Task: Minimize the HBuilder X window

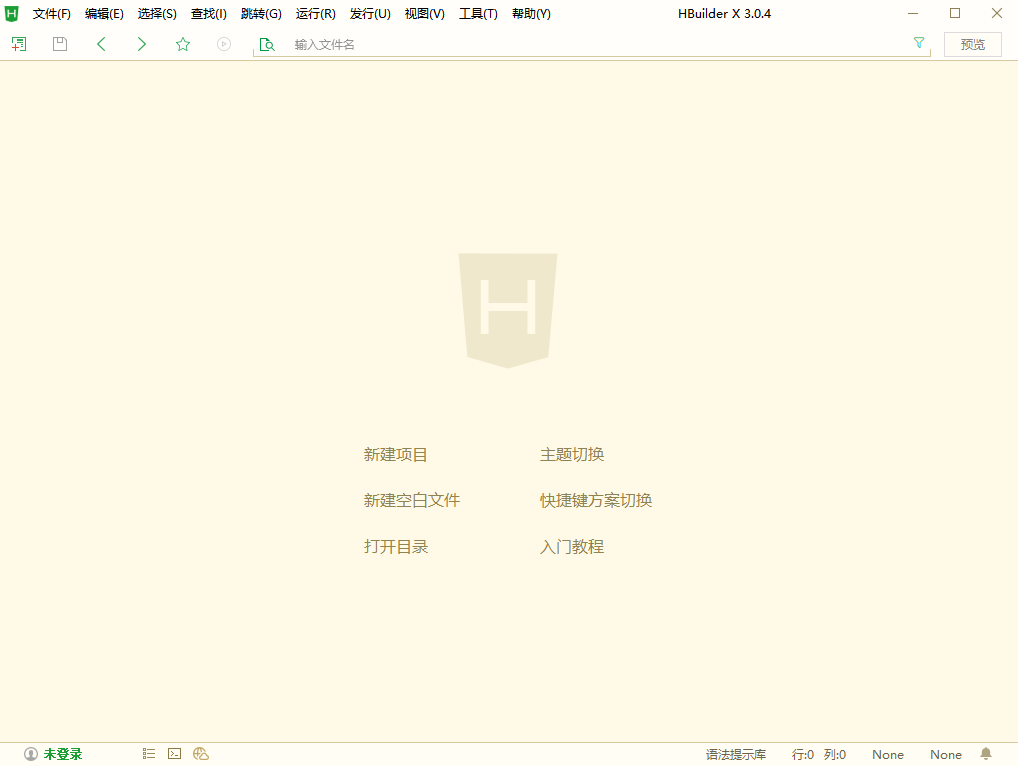Action: click(x=913, y=14)
